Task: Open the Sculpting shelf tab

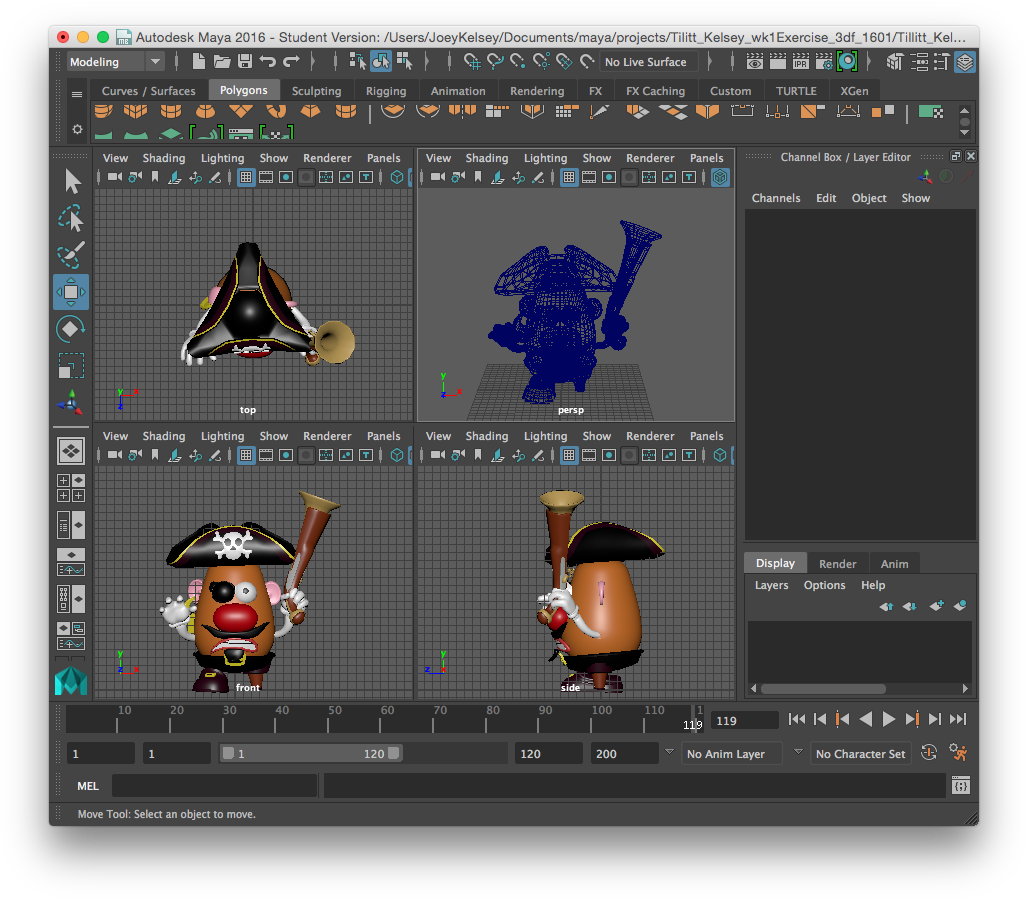Action: (x=316, y=91)
